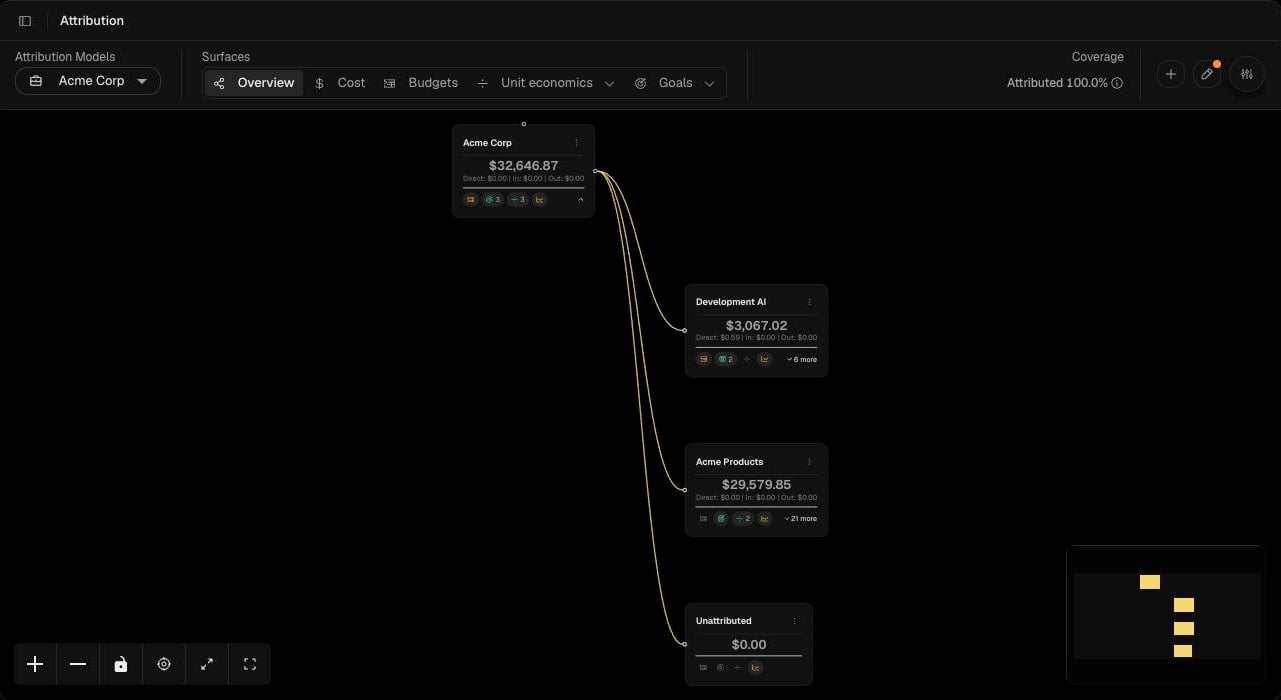
Task: Click the Attributed 100.0% info icon
Action: click(1117, 83)
